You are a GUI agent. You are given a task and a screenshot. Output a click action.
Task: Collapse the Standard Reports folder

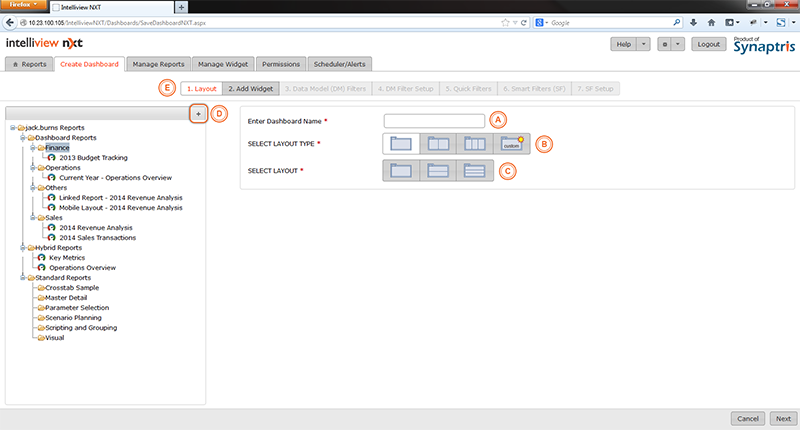point(22,277)
